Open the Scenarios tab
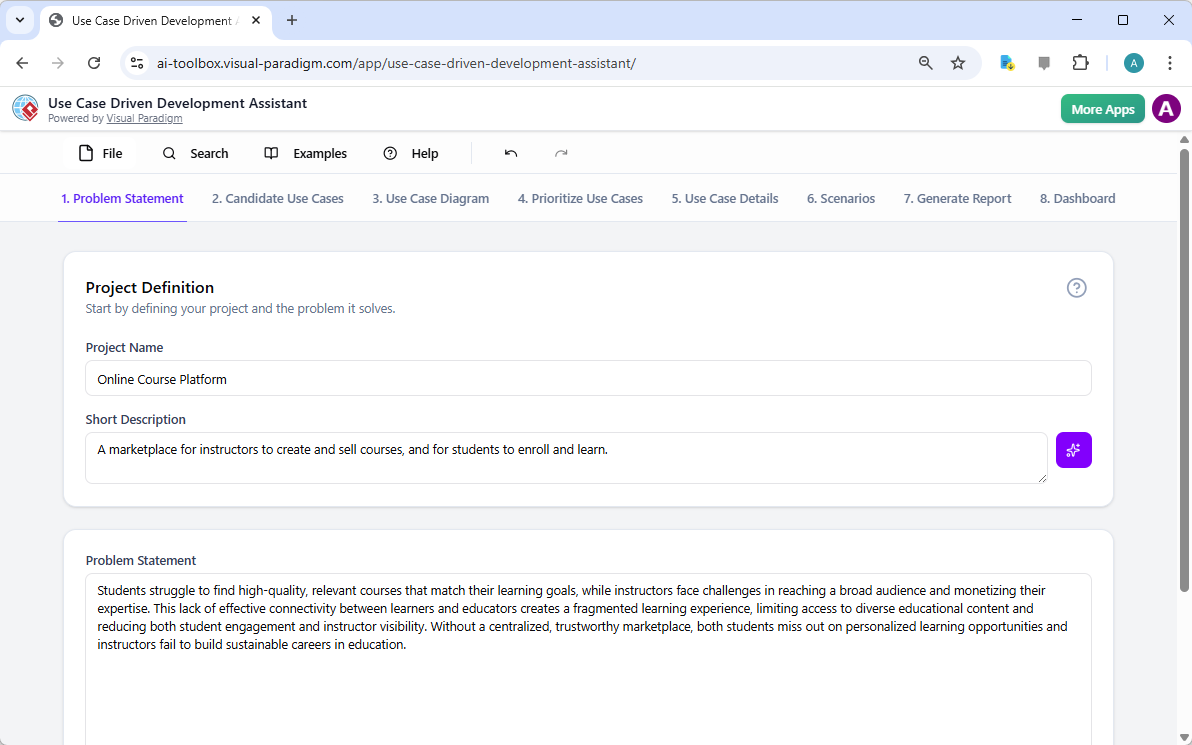This screenshot has height=745, width=1192. pos(840,198)
